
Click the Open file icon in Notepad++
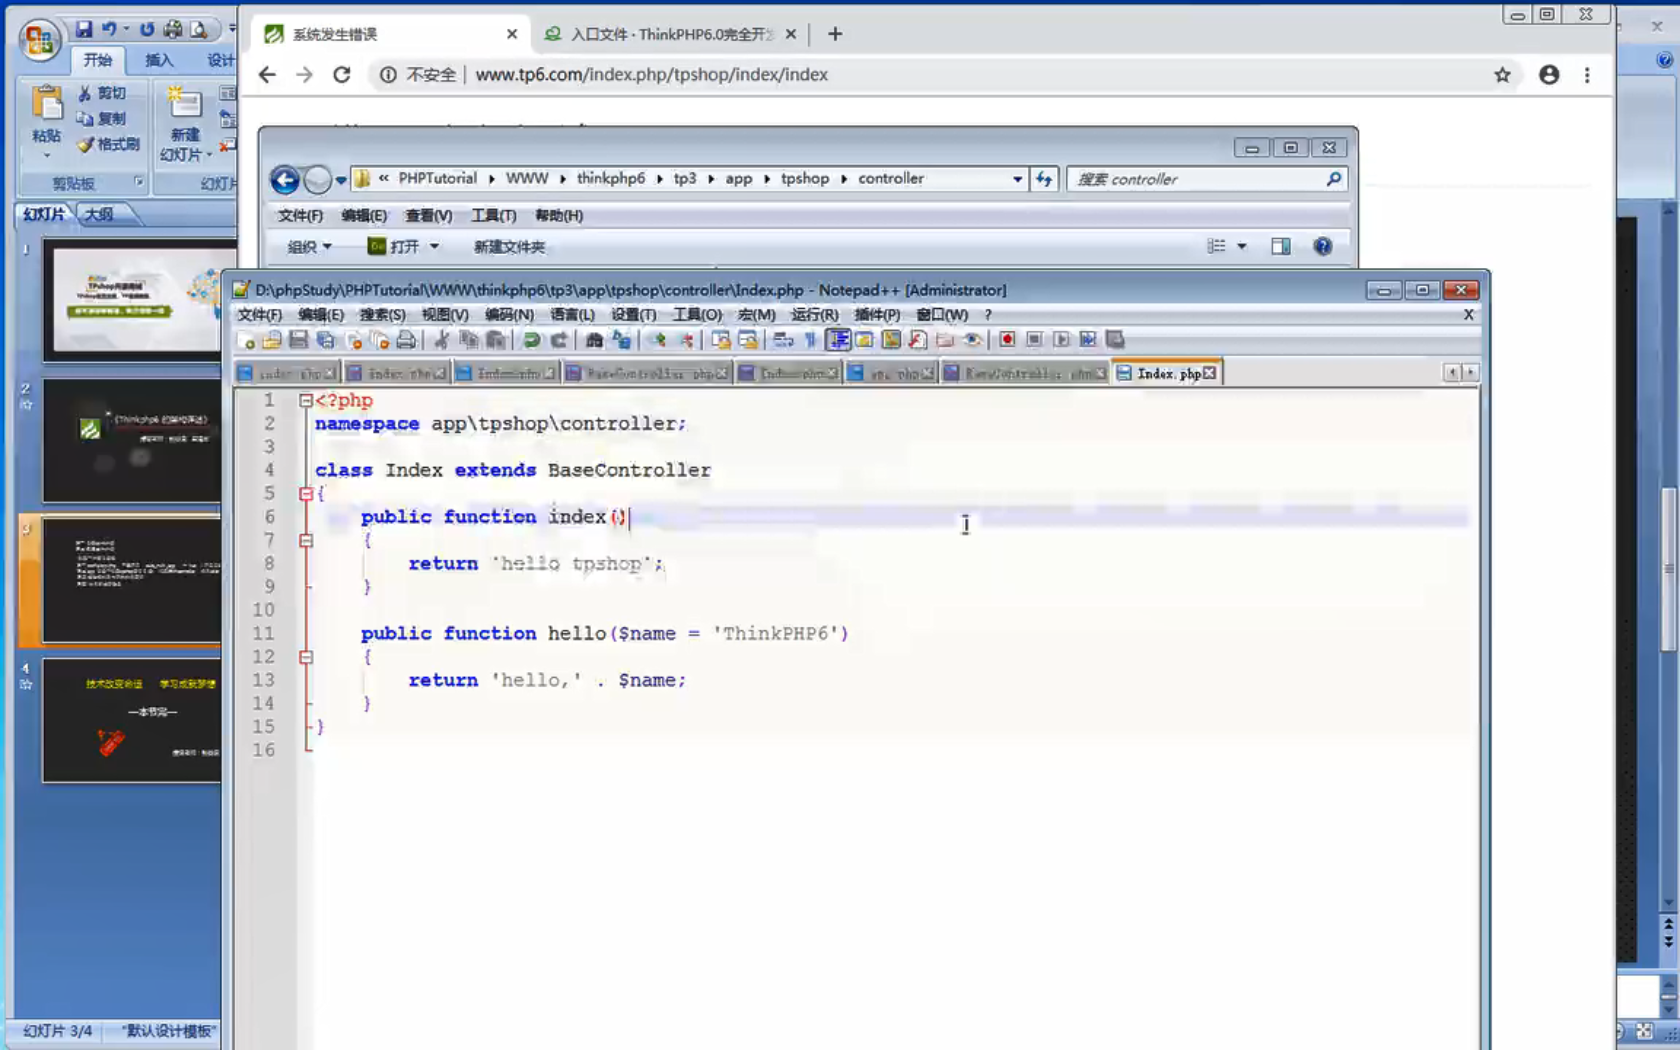pos(272,341)
